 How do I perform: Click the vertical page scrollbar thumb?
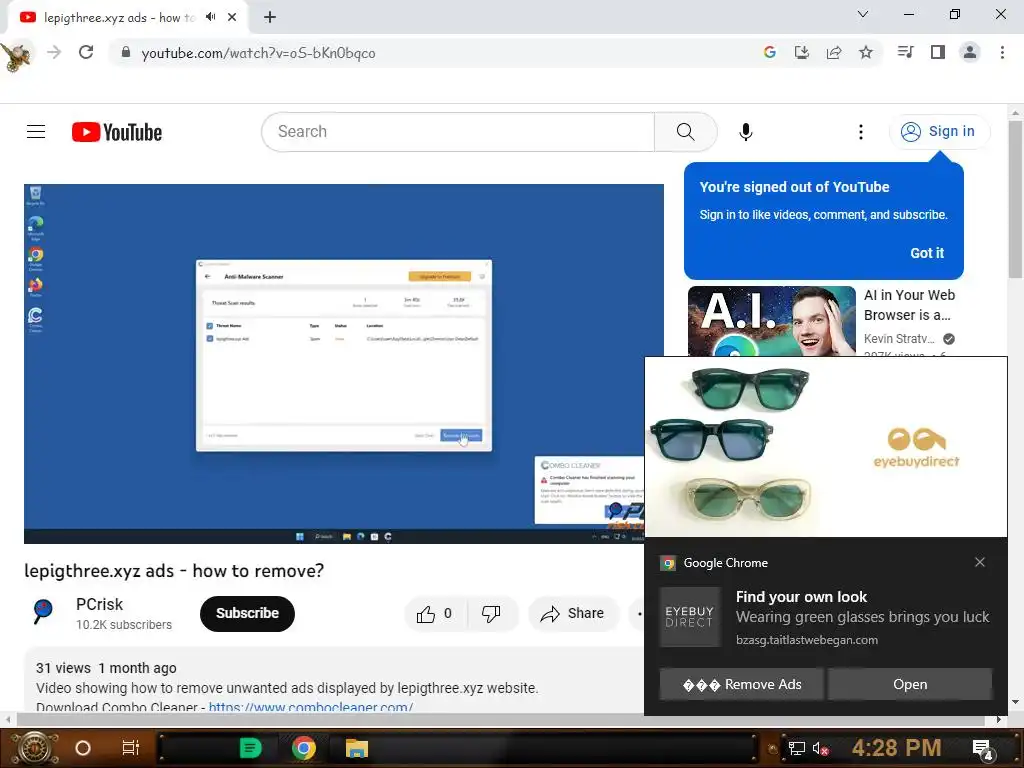point(1015,200)
